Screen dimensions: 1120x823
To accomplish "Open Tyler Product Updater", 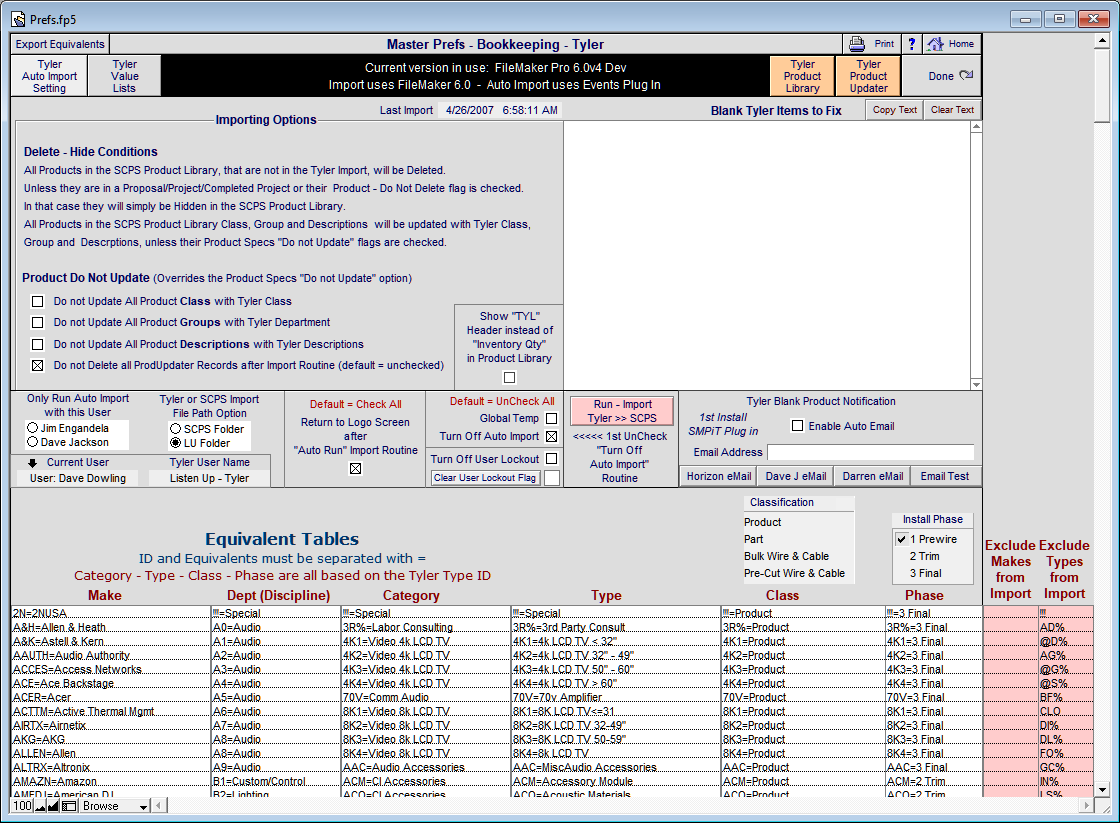I will (x=869, y=76).
